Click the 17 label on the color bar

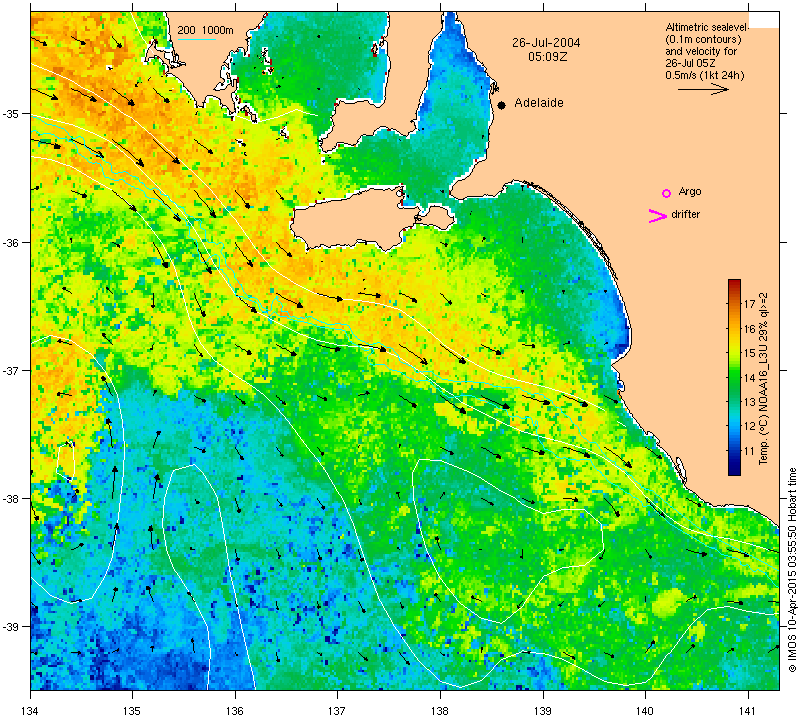coord(749,305)
